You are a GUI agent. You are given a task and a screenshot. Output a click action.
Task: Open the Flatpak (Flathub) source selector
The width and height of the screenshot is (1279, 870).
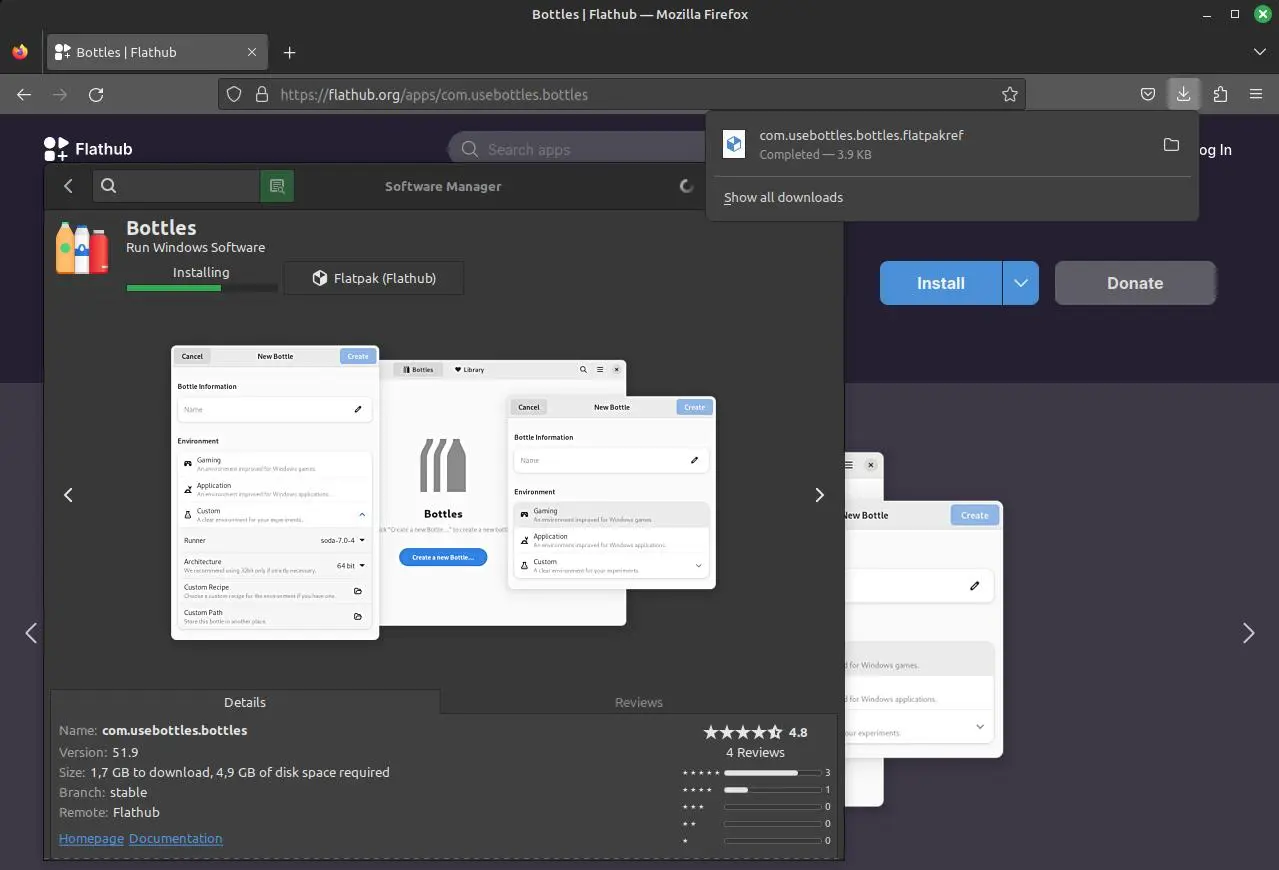[374, 278]
